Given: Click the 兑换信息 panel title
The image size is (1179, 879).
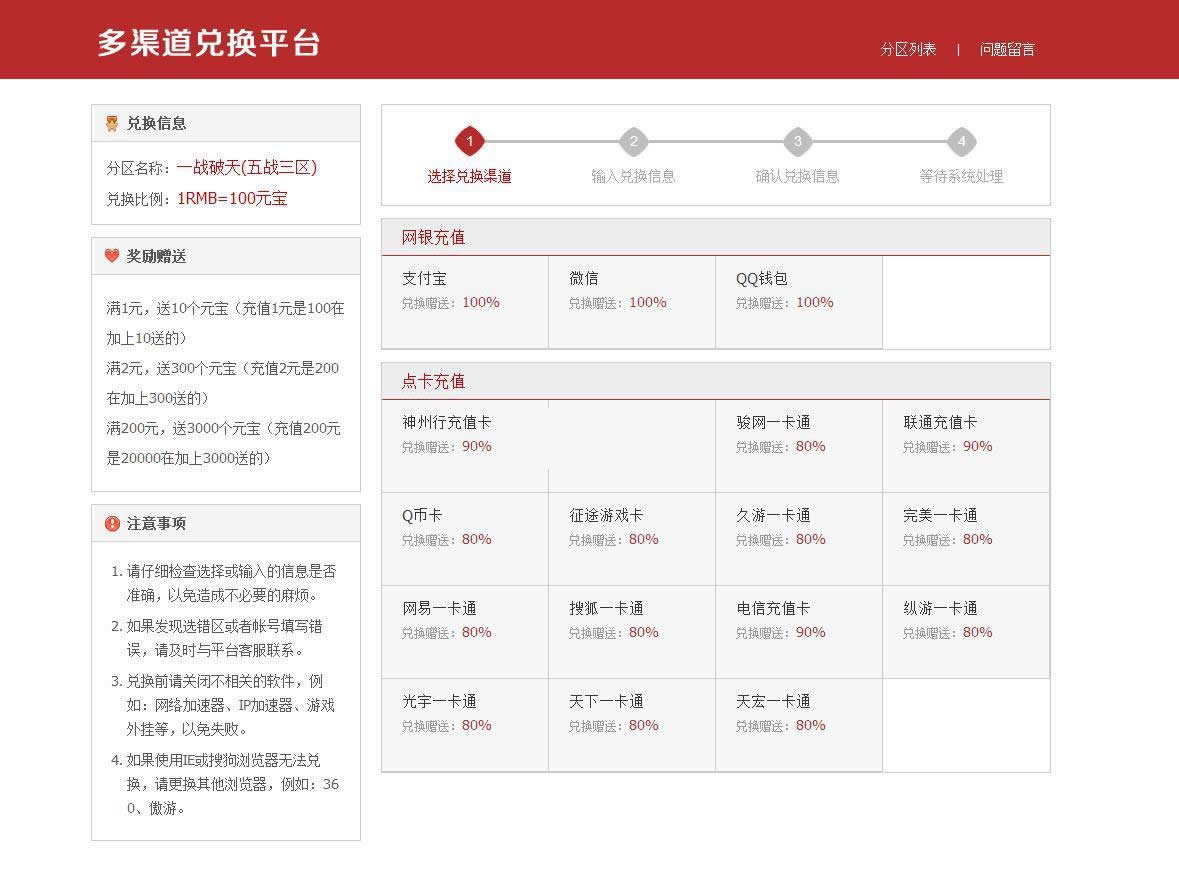Looking at the screenshot, I should point(156,123).
